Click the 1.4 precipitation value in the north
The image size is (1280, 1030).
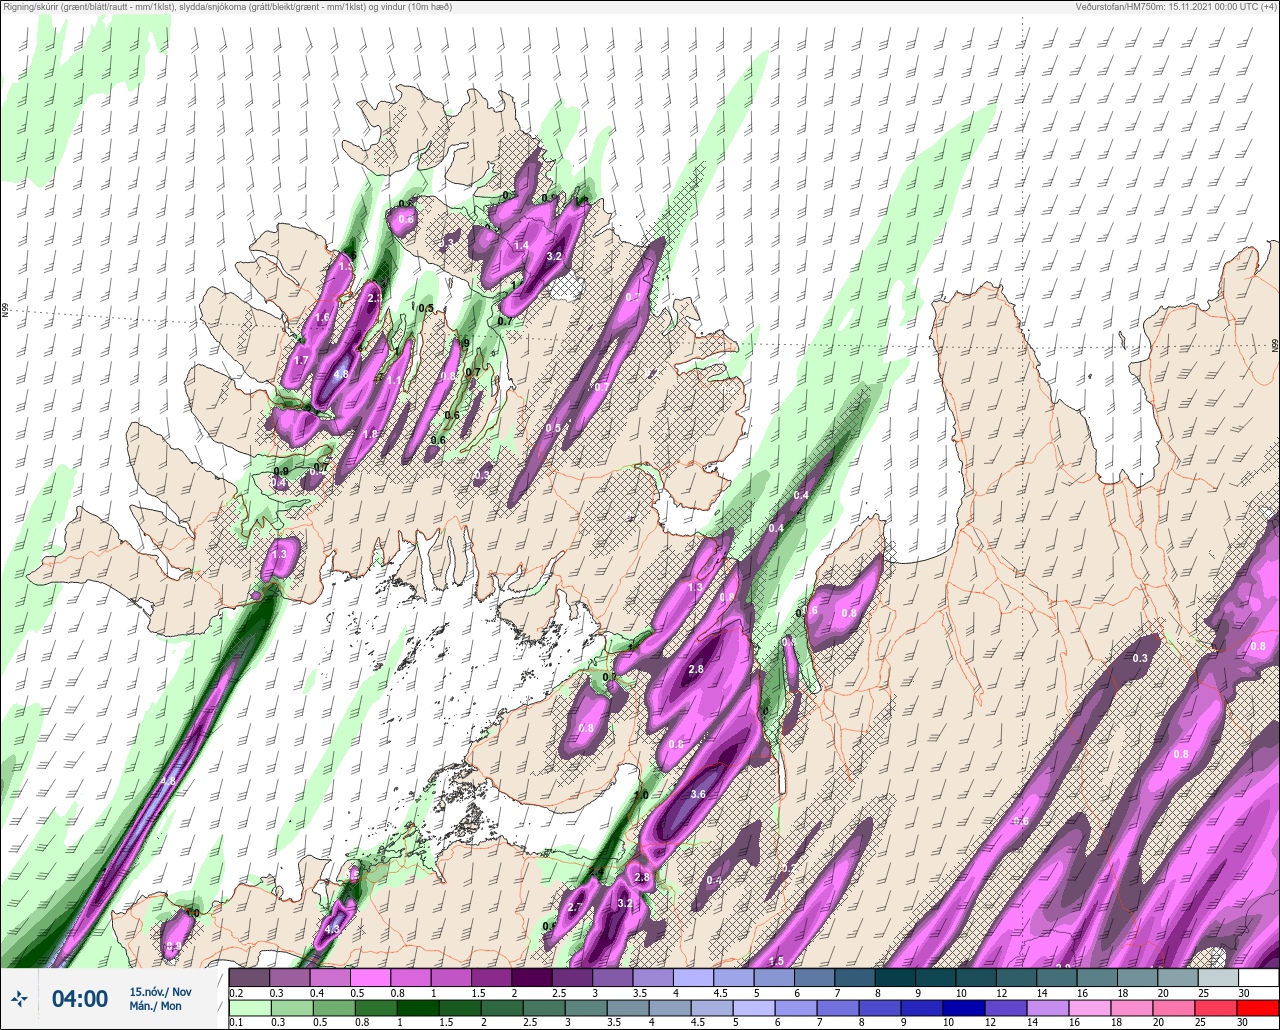tap(521, 246)
